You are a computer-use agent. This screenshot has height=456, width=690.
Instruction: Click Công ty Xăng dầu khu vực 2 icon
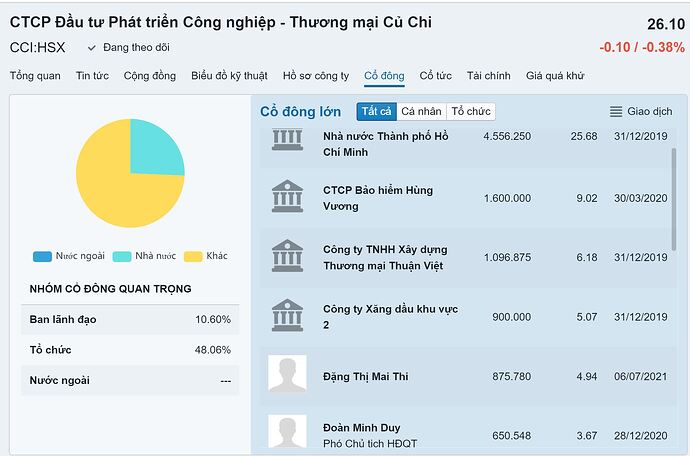click(x=287, y=316)
